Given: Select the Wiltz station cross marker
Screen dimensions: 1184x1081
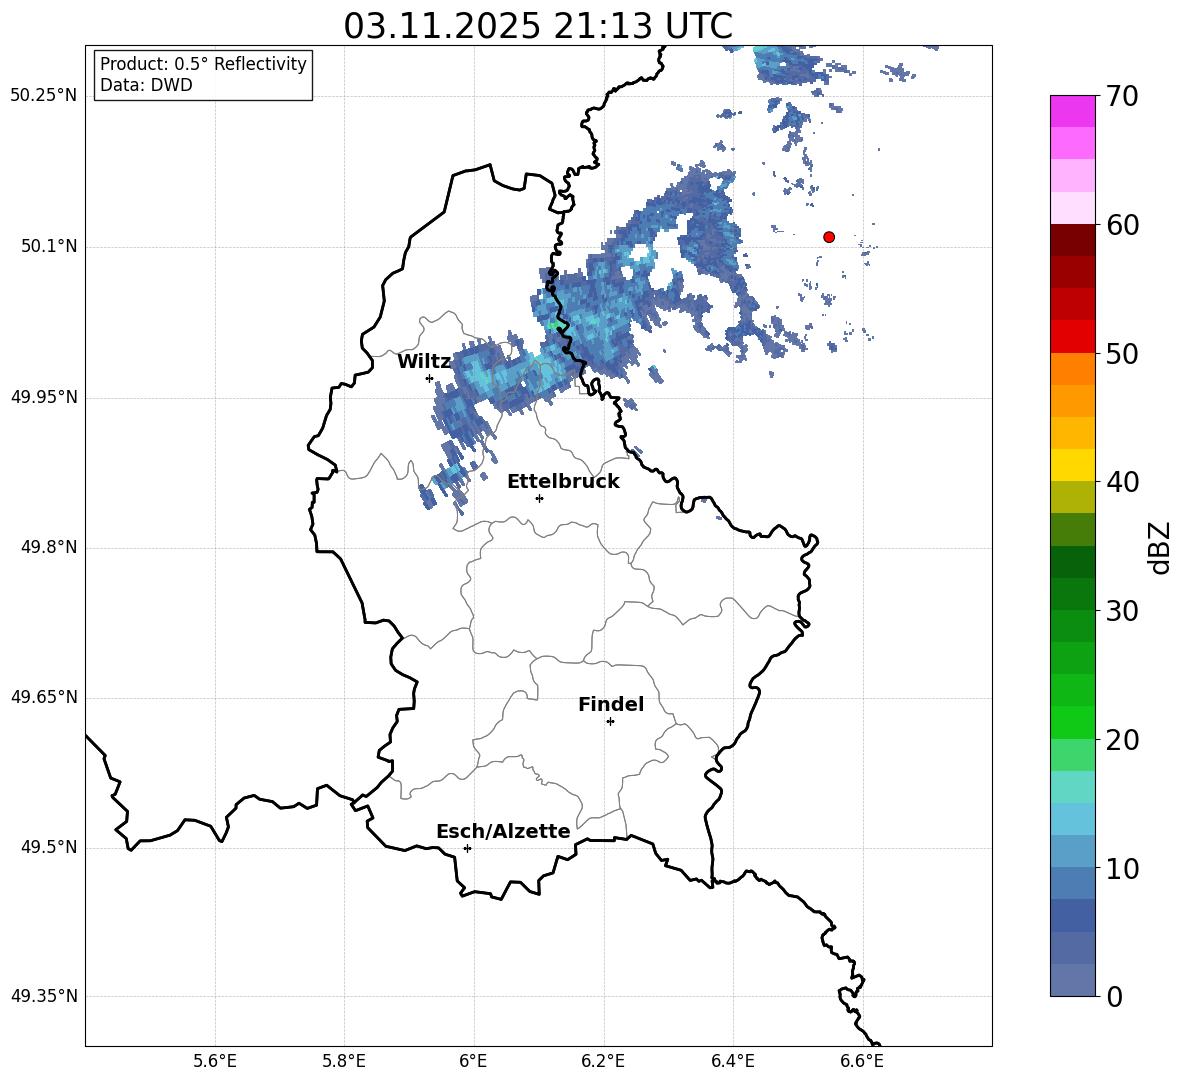Looking at the screenshot, I should (429, 378).
